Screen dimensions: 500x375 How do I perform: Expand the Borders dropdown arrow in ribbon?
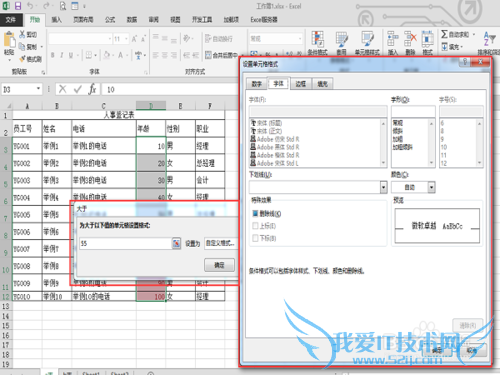[95, 55]
